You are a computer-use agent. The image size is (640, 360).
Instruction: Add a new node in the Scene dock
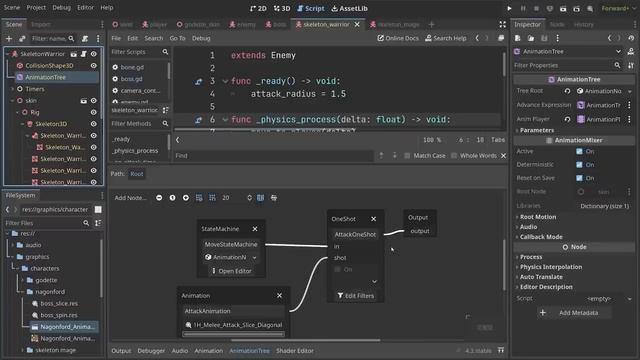(9, 38)
